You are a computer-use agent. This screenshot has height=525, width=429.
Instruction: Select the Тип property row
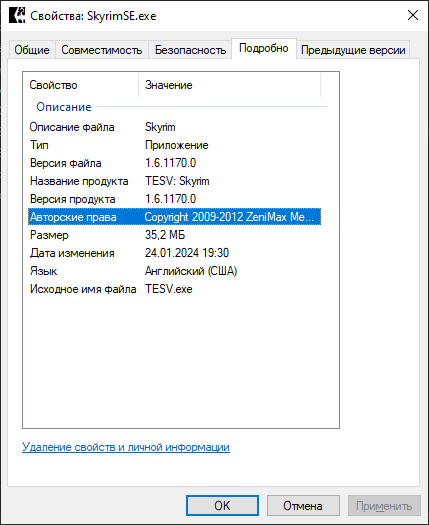pos(174,145)
